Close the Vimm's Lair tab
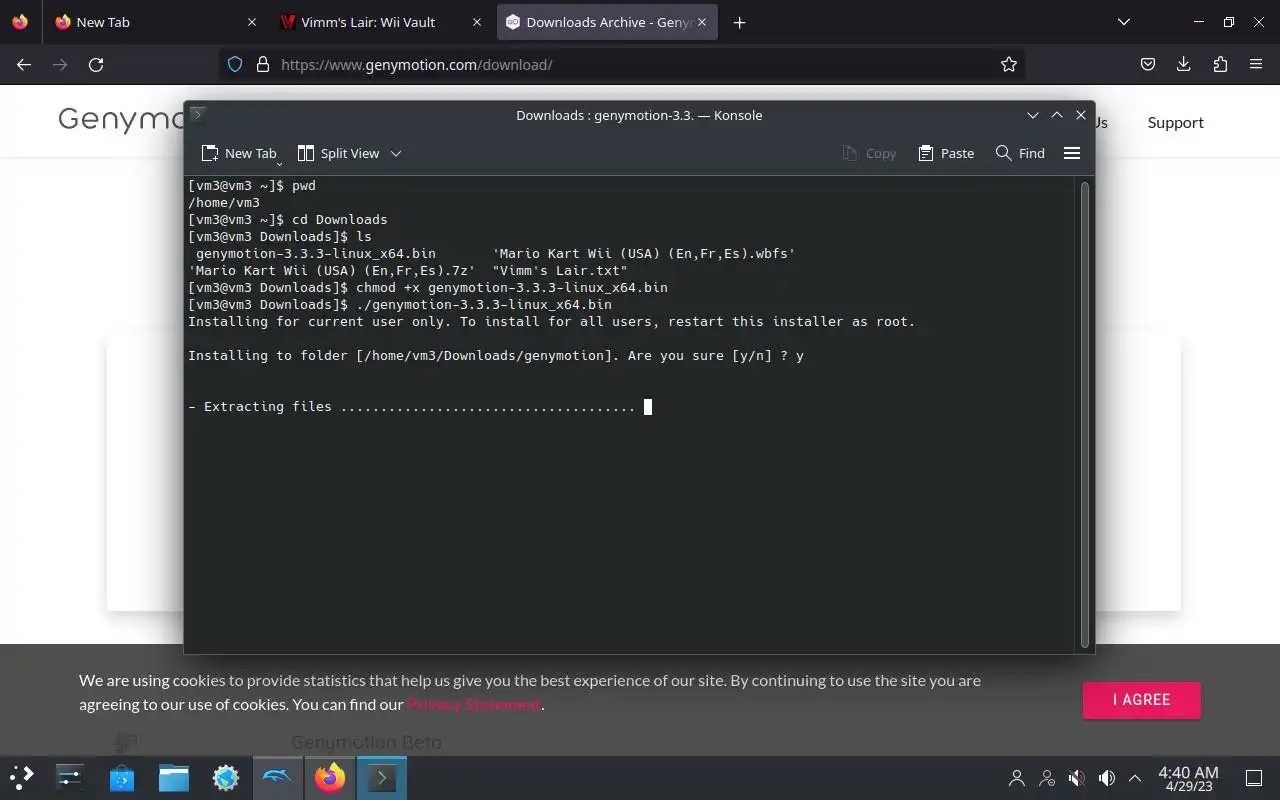 [x=477, y=22]
